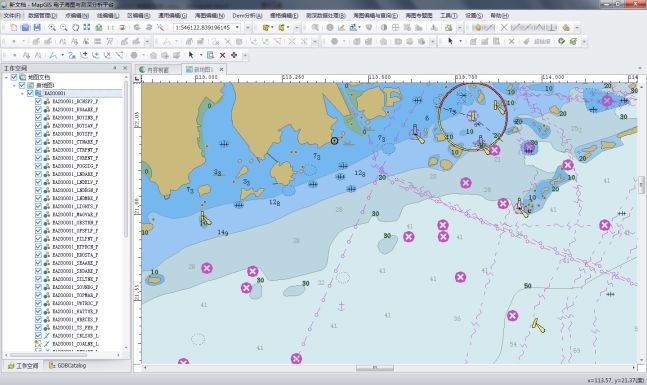Open the 文件(F) menu
647x385 pixels.
[12, 16]
